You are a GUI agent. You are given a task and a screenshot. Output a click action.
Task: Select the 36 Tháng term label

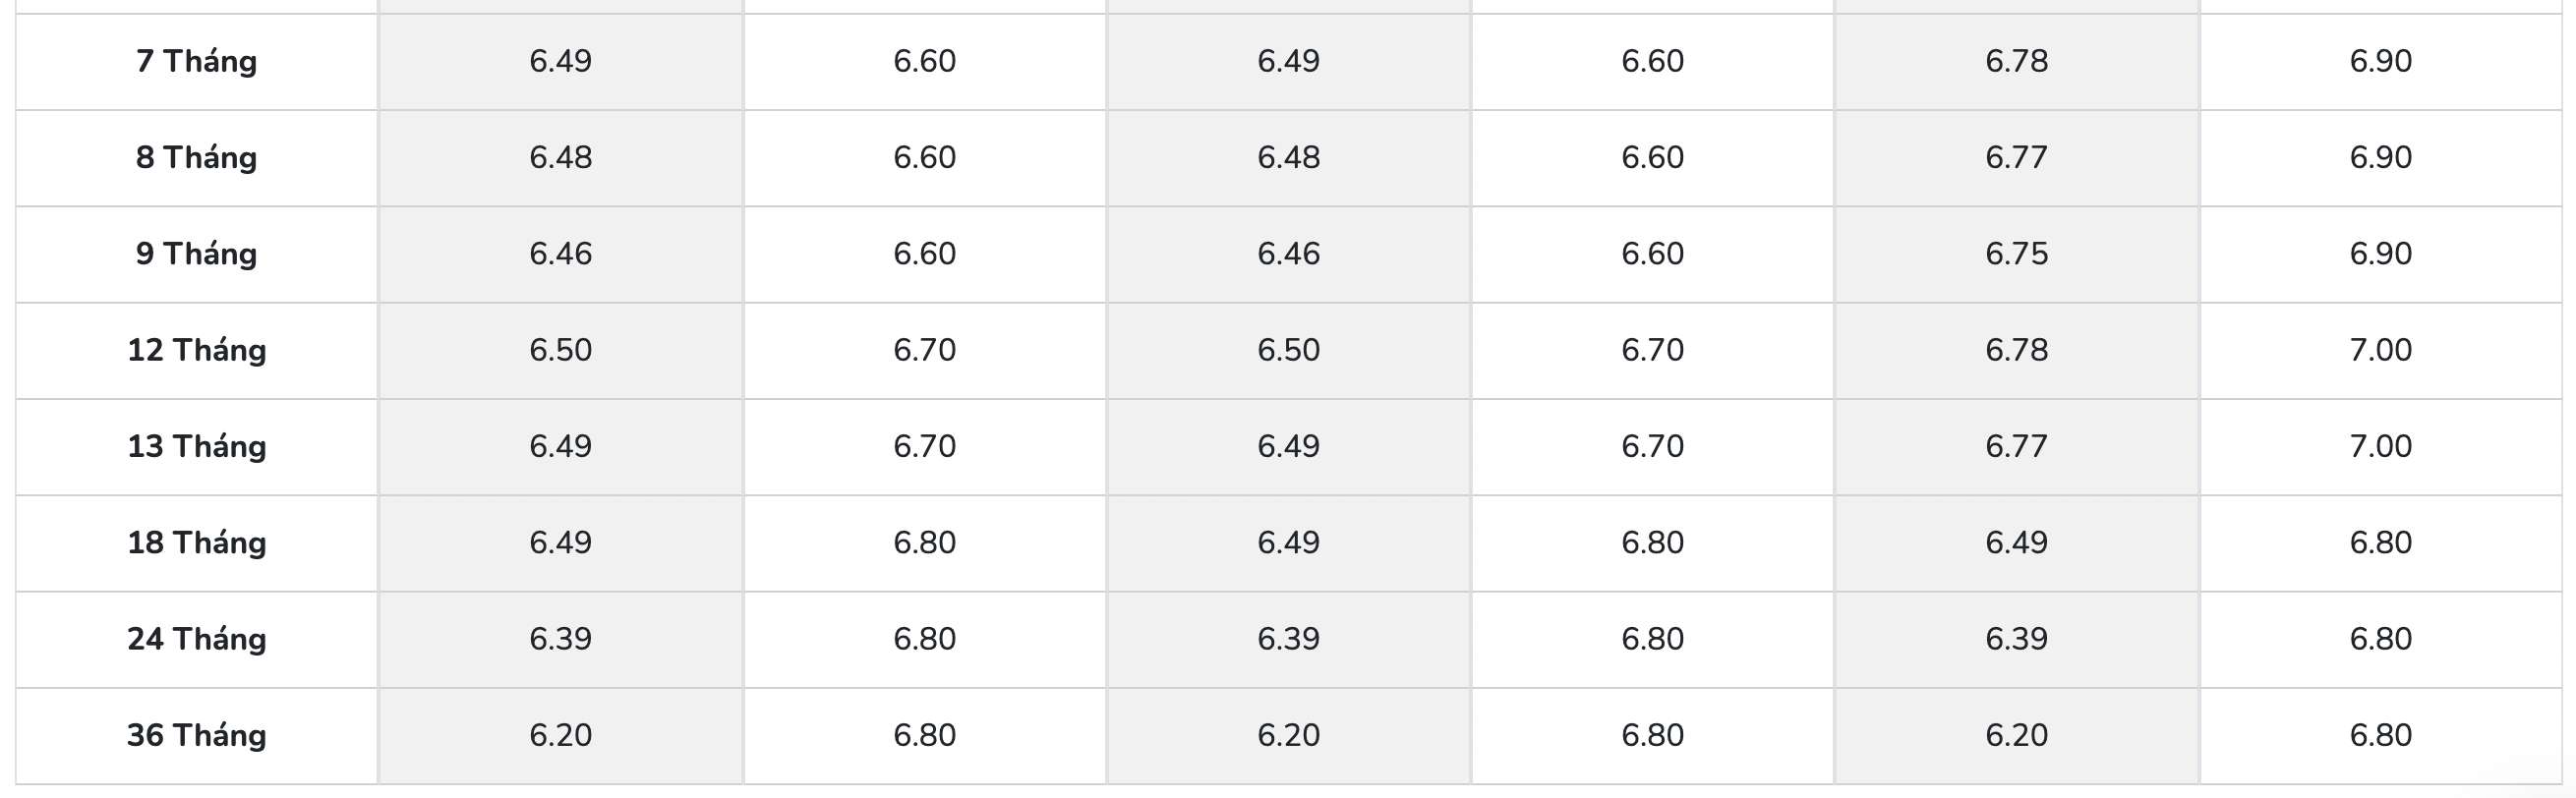[196, 735]
